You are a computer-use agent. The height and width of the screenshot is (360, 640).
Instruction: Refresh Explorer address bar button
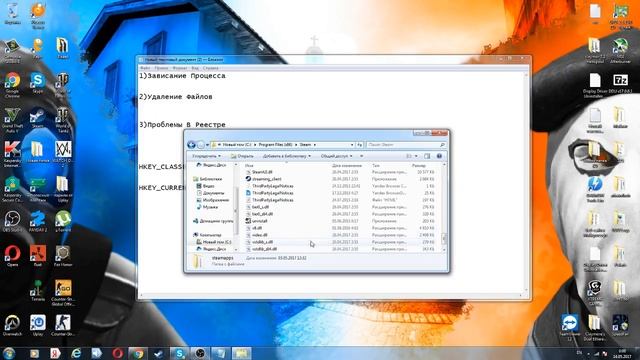click(360, 145)
